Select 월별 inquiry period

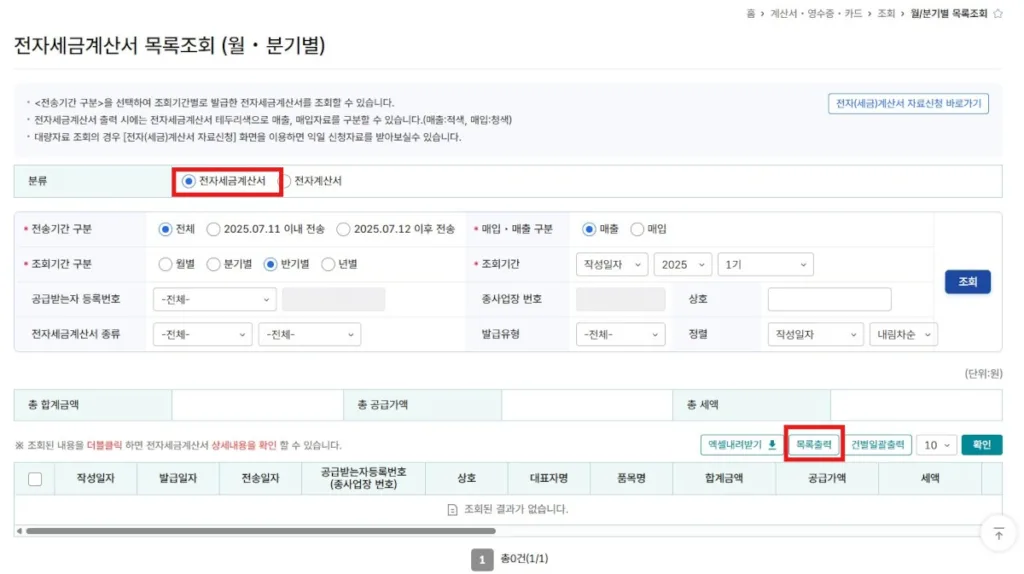click(165, 264)
